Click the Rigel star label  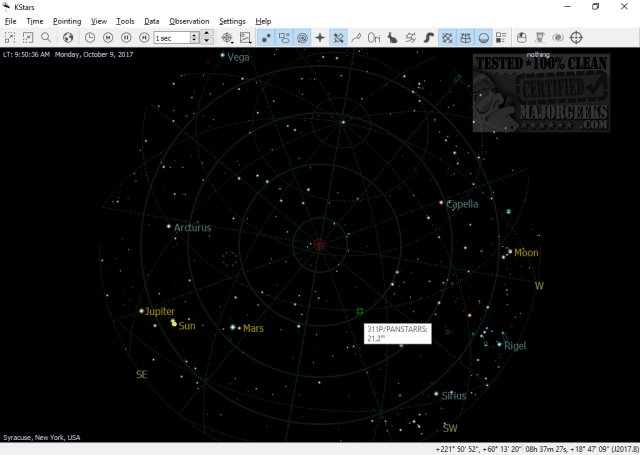[x=515, y=346]
